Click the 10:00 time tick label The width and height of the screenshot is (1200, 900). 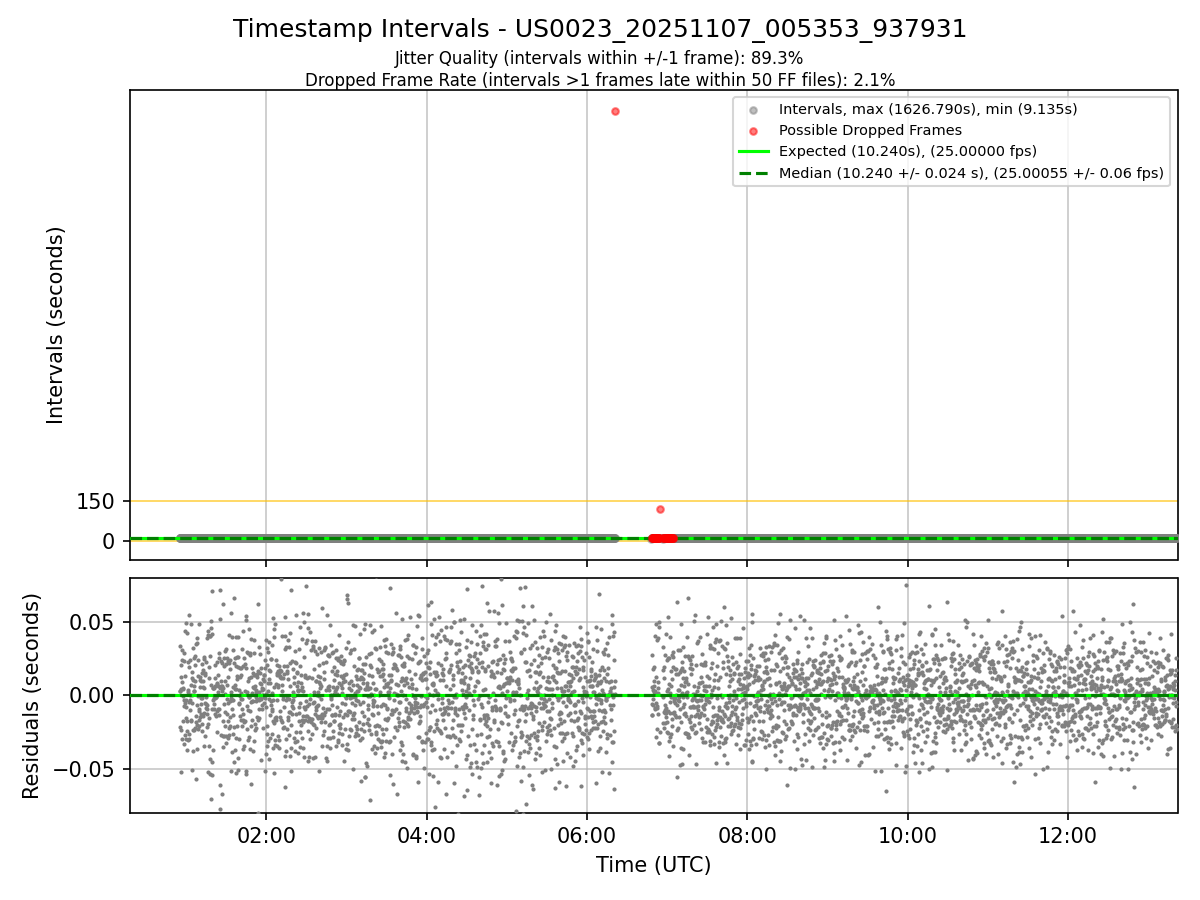[908, 834]
